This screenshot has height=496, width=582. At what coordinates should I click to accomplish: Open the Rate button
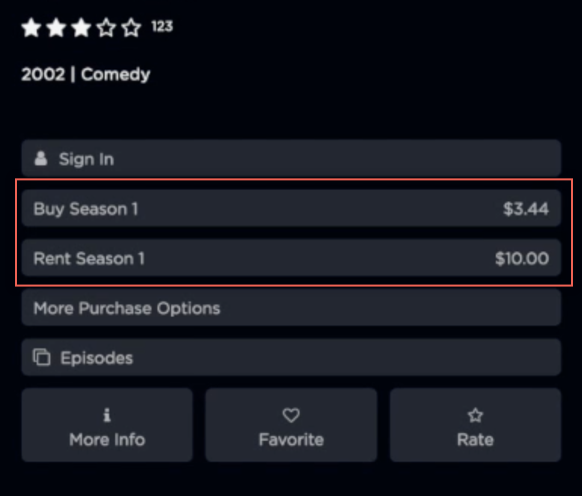pos(475,425)
